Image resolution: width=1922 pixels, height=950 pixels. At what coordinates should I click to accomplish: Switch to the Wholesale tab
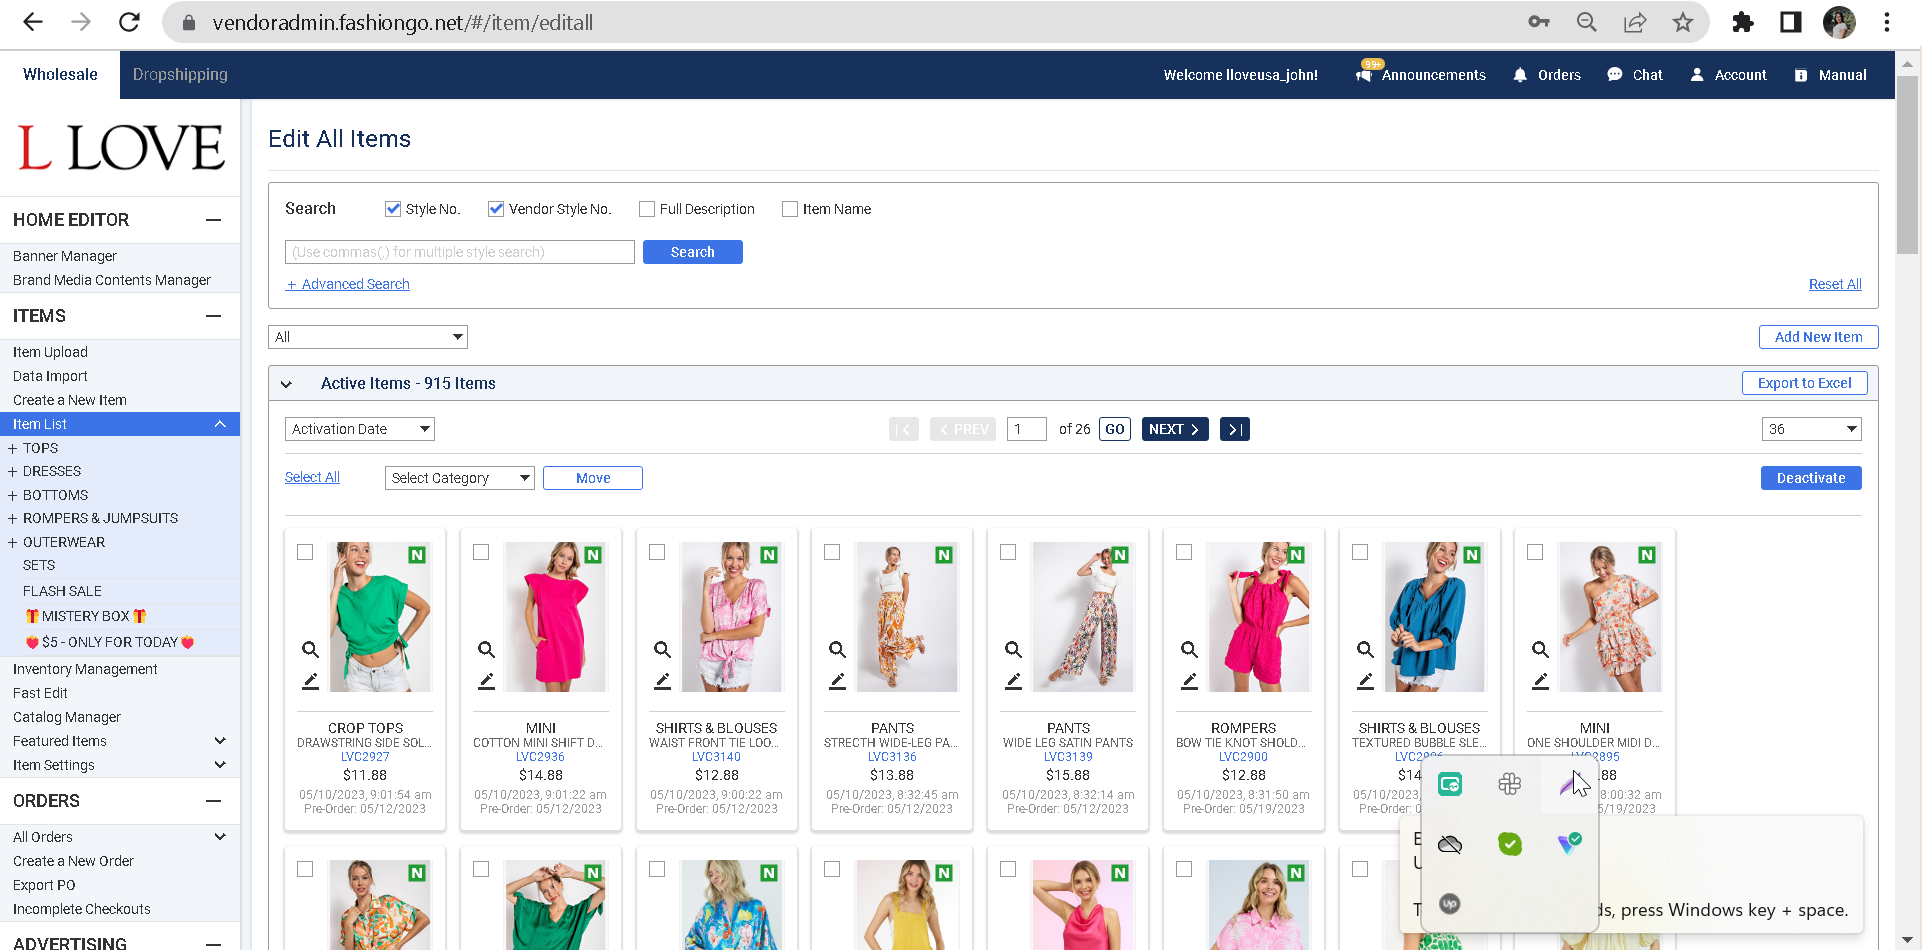click(x=60, y=75)
